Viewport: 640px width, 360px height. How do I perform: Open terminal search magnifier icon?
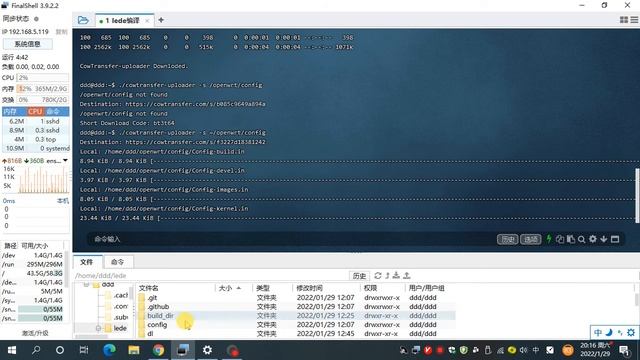(582, 240)
